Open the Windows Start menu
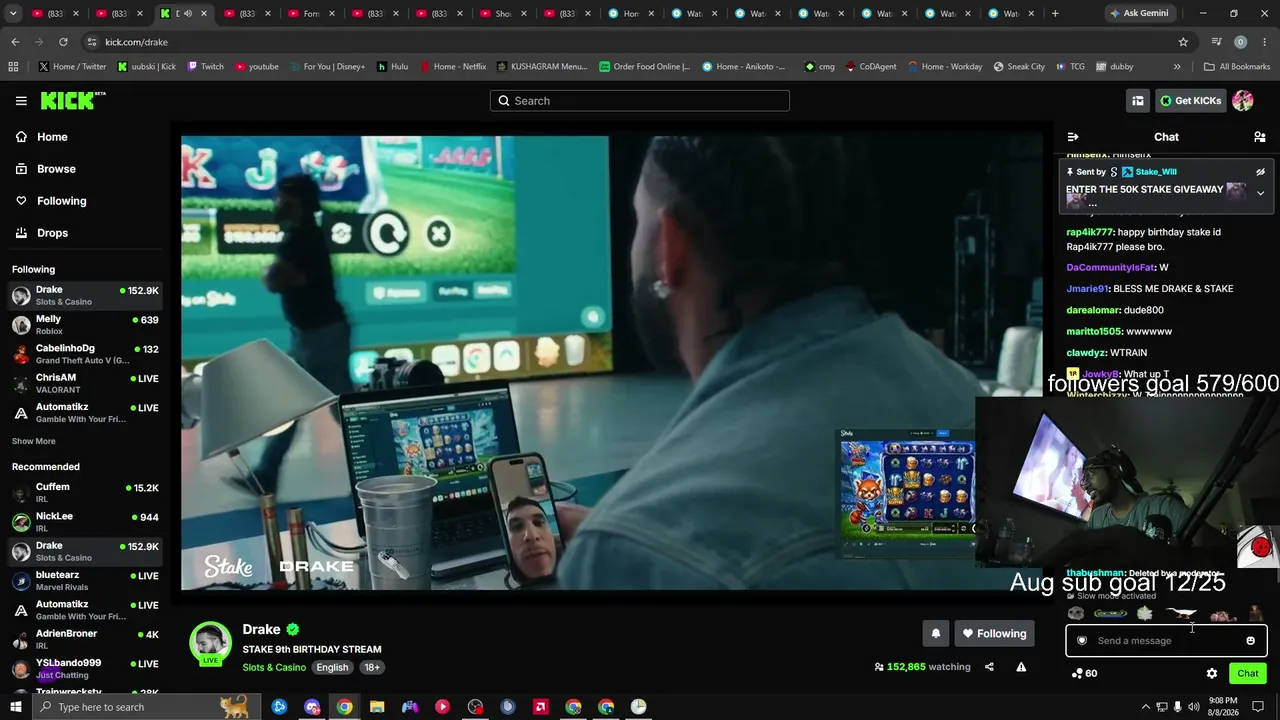 pos(15,707)
